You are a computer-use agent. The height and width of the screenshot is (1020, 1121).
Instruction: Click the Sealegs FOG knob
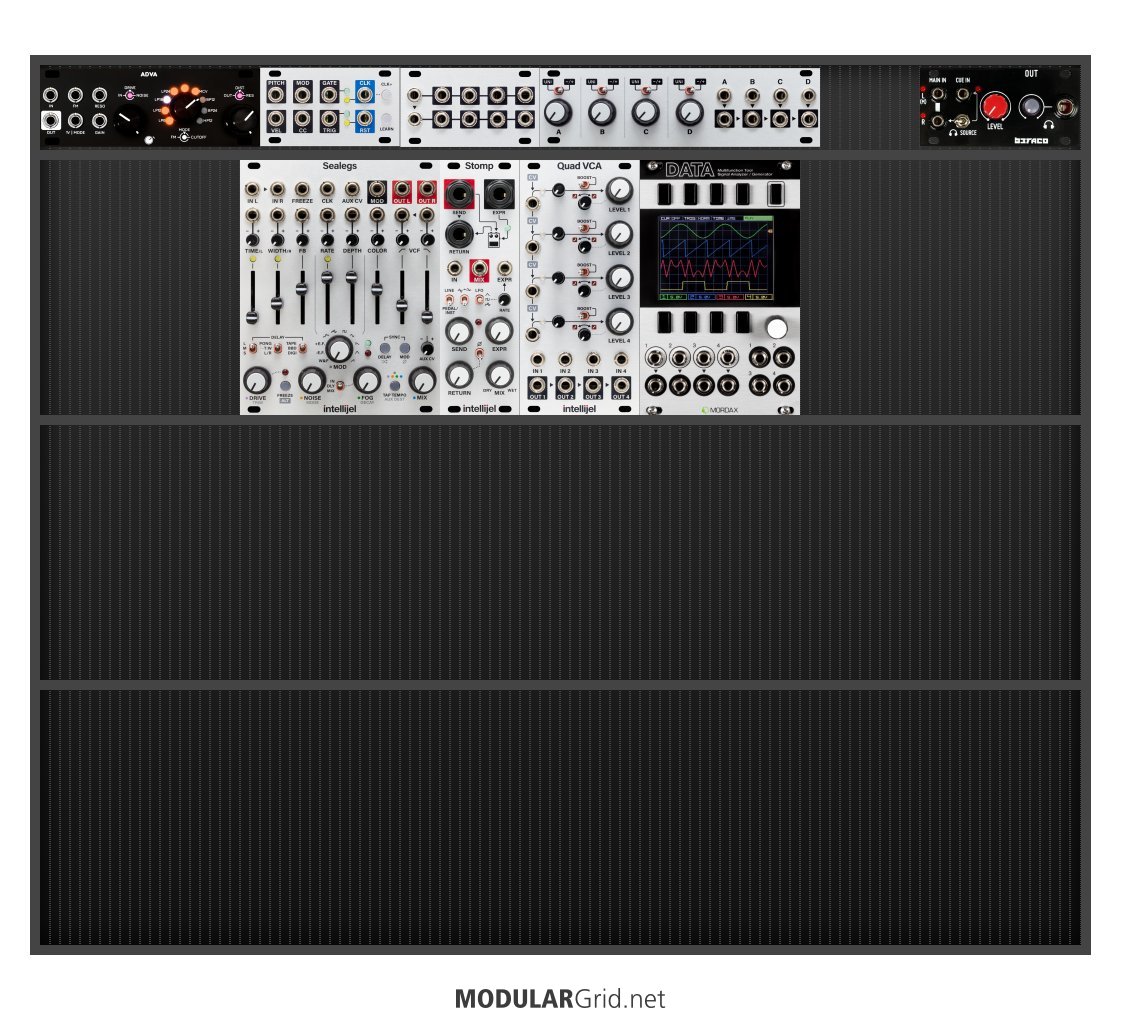[x=367, y=380]
